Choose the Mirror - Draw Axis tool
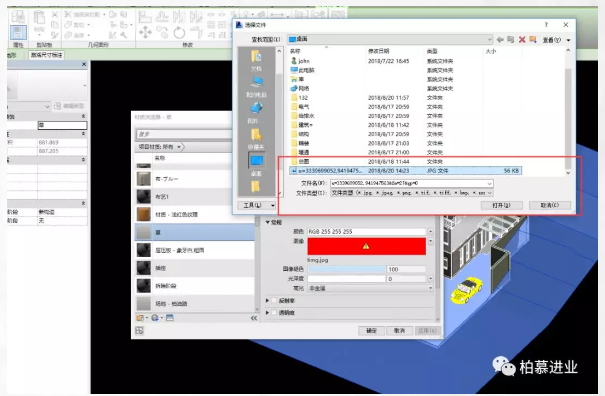The height and width of the screenshot is (396, 605). pyautogui.click(x=196, y=17)
